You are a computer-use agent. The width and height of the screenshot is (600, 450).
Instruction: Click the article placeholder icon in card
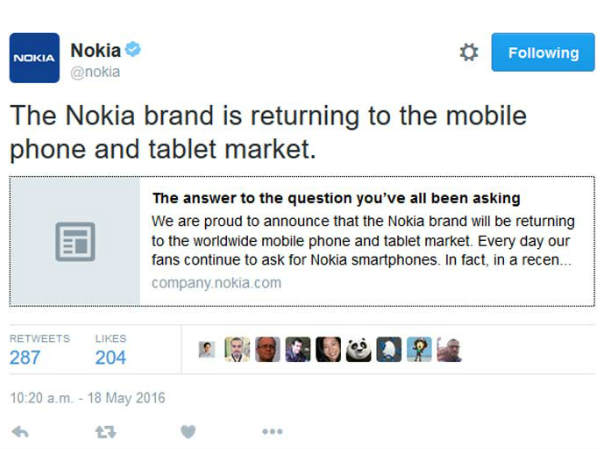click(x=75, y=242)
